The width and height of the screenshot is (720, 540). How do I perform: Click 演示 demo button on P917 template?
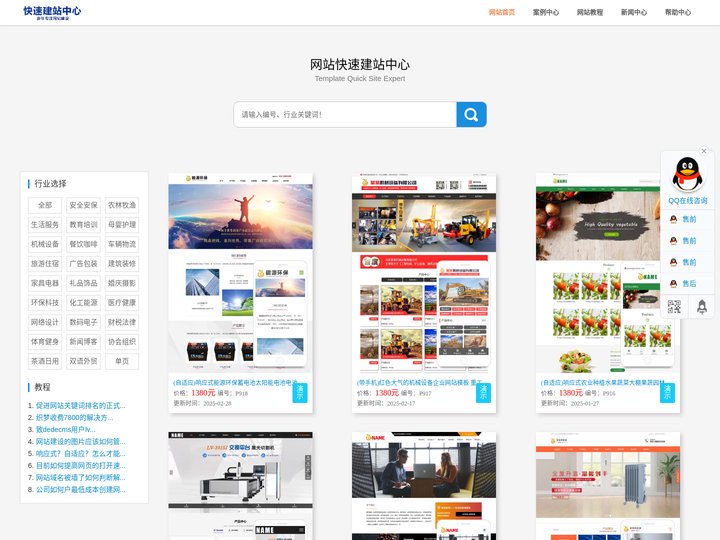click(x=484, y=393)
